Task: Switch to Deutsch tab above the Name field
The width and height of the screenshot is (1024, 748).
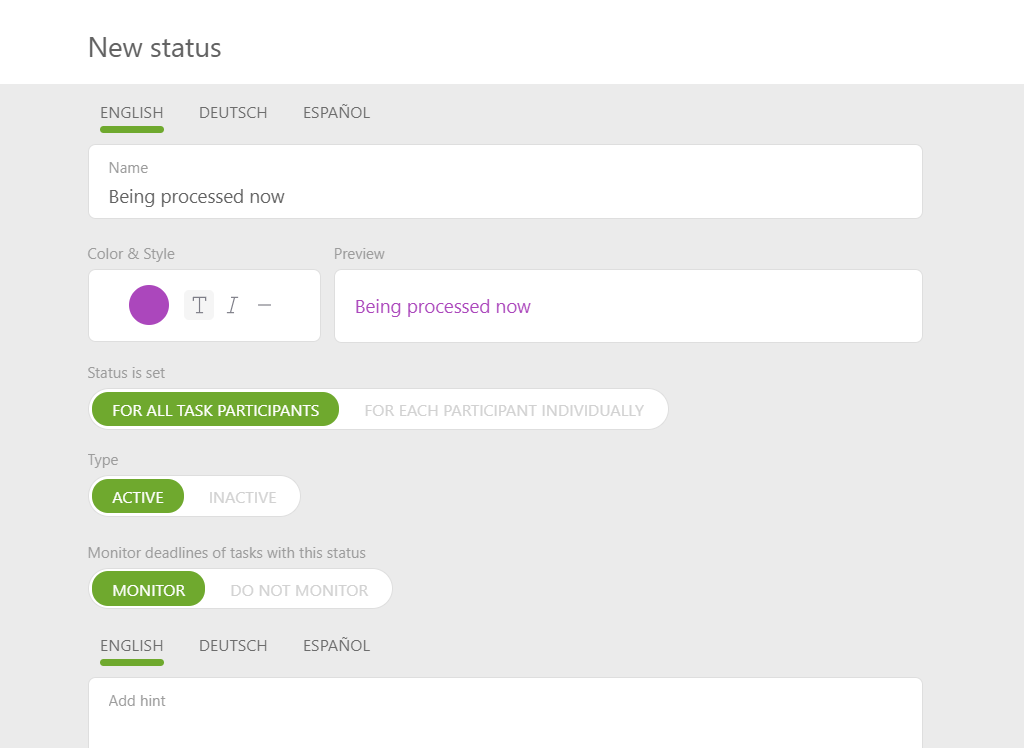Action: [233, 113]
